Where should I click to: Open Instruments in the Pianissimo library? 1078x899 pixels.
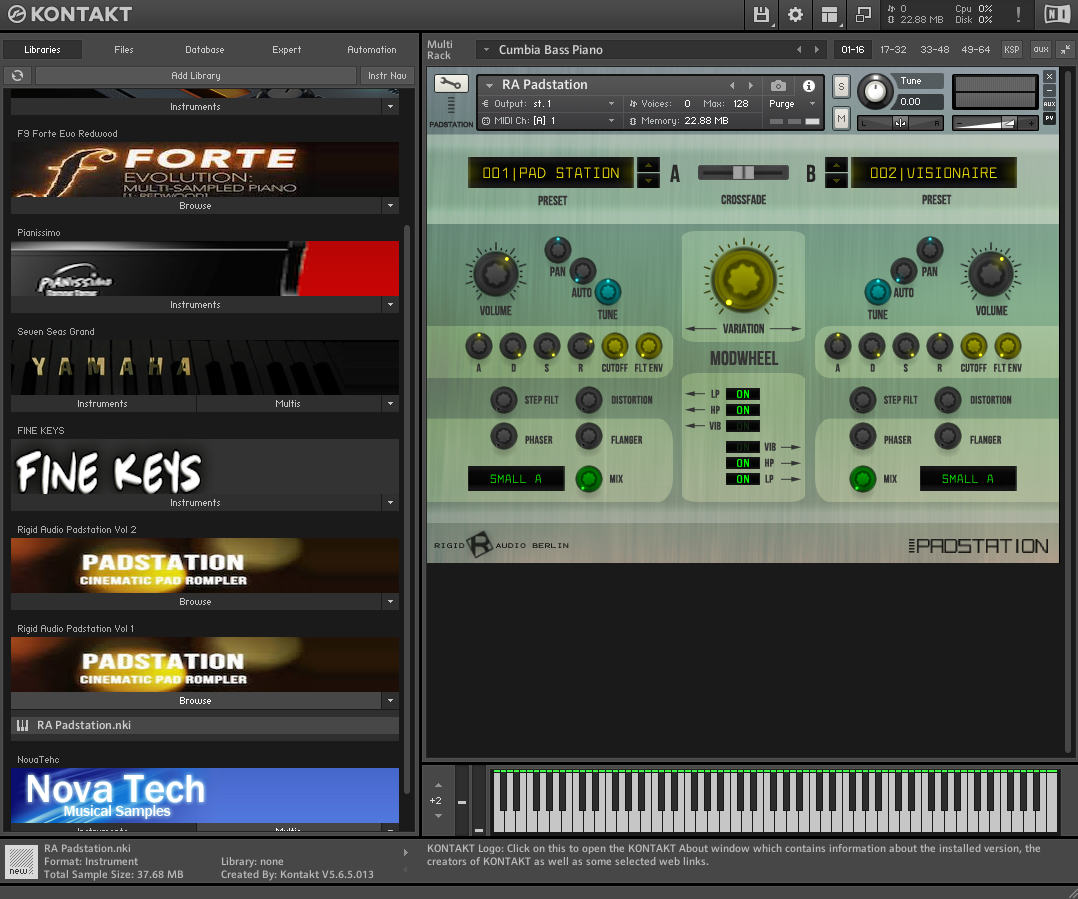tap(195, 304)
